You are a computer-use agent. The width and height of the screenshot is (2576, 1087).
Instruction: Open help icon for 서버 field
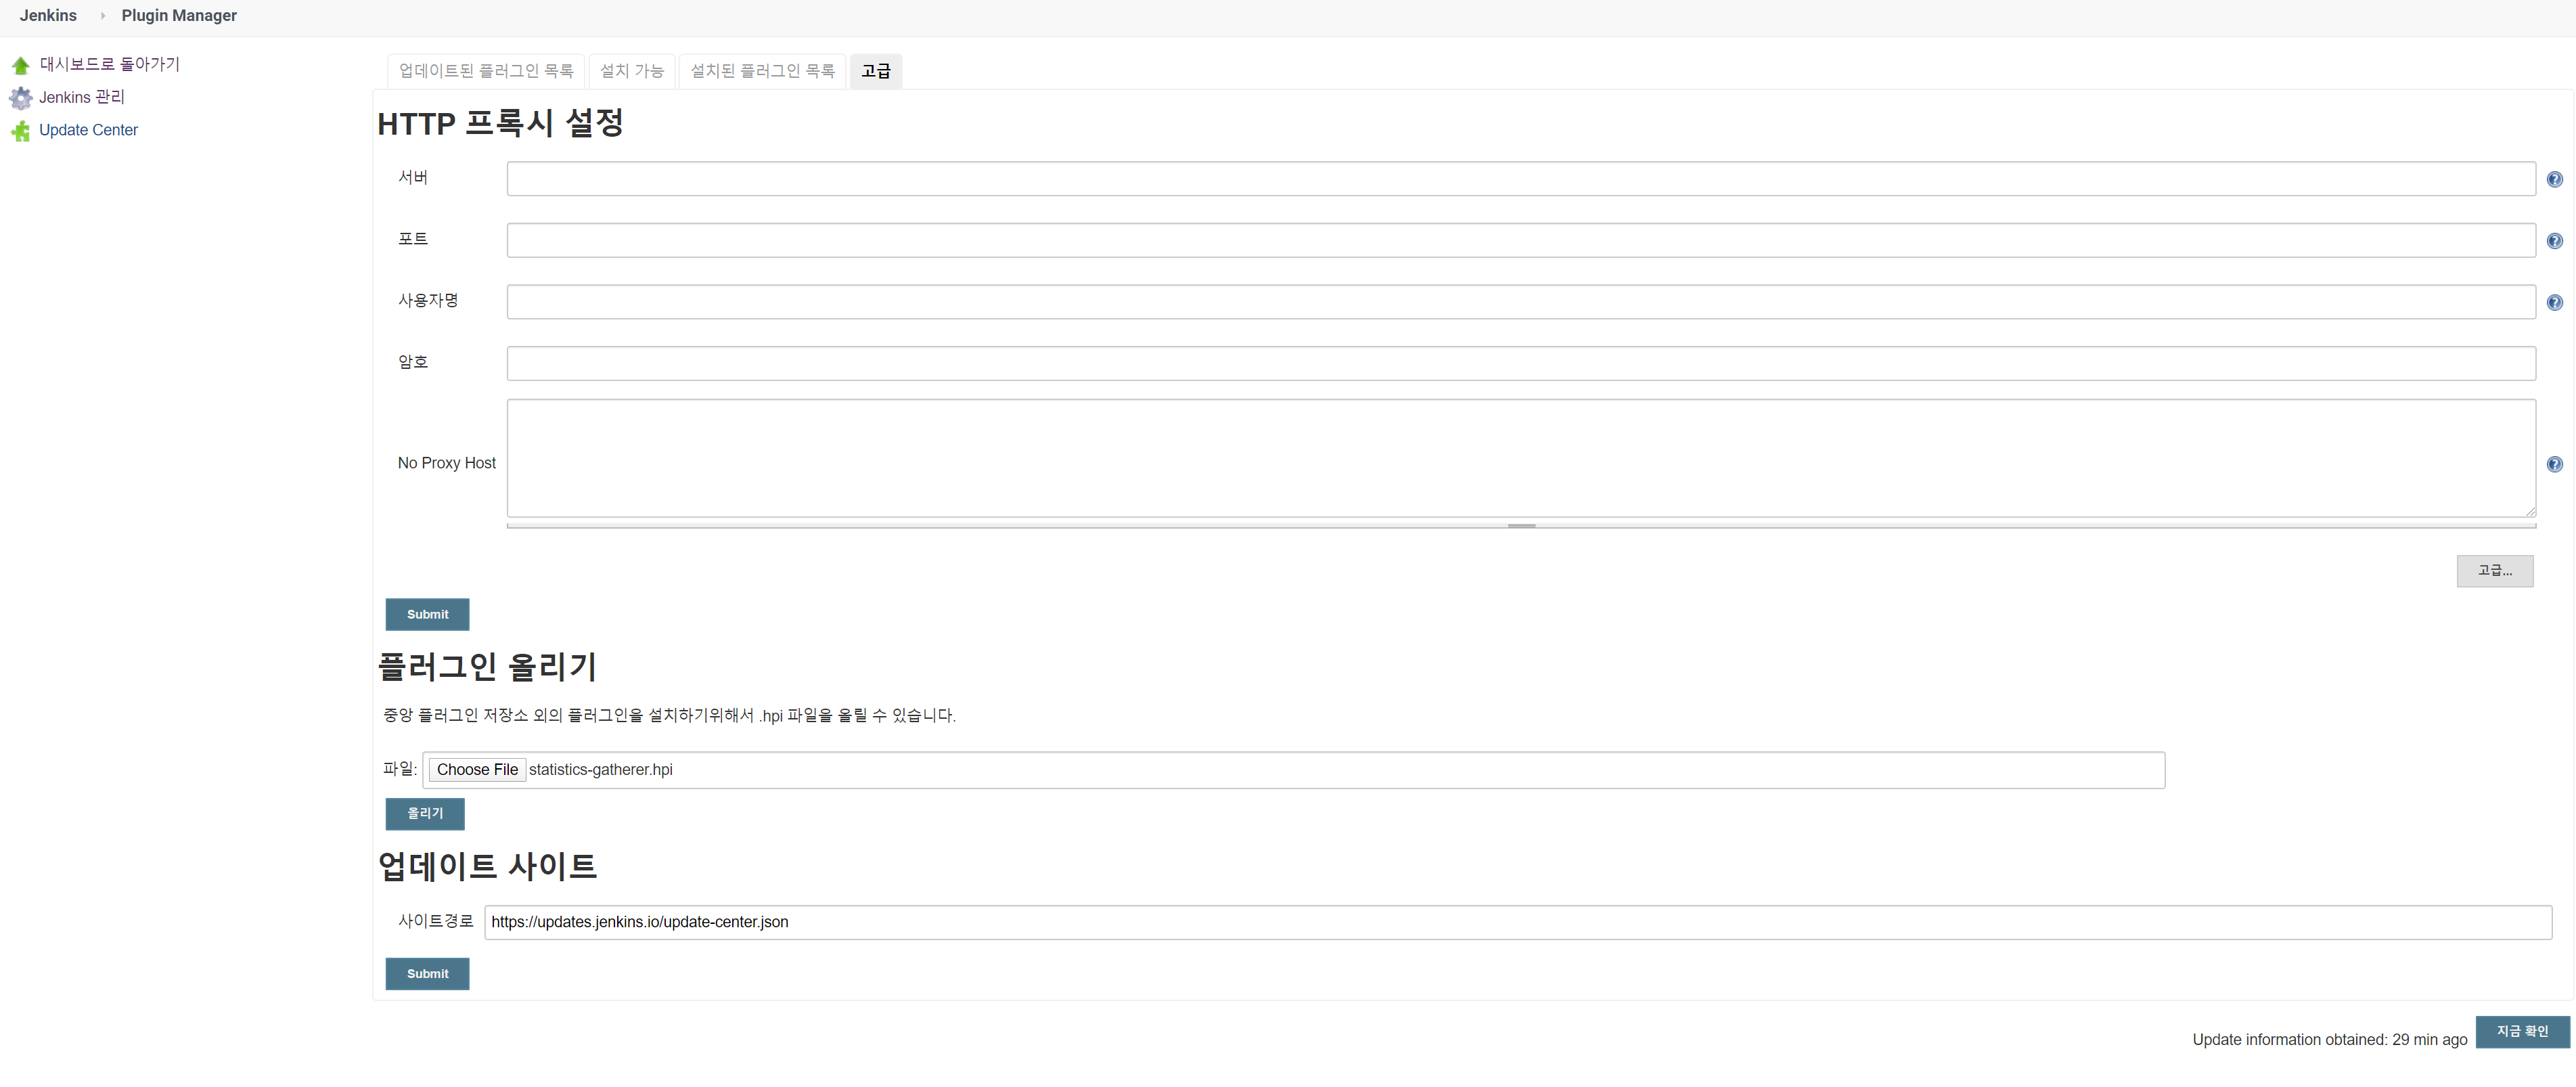coord(2554,179)
